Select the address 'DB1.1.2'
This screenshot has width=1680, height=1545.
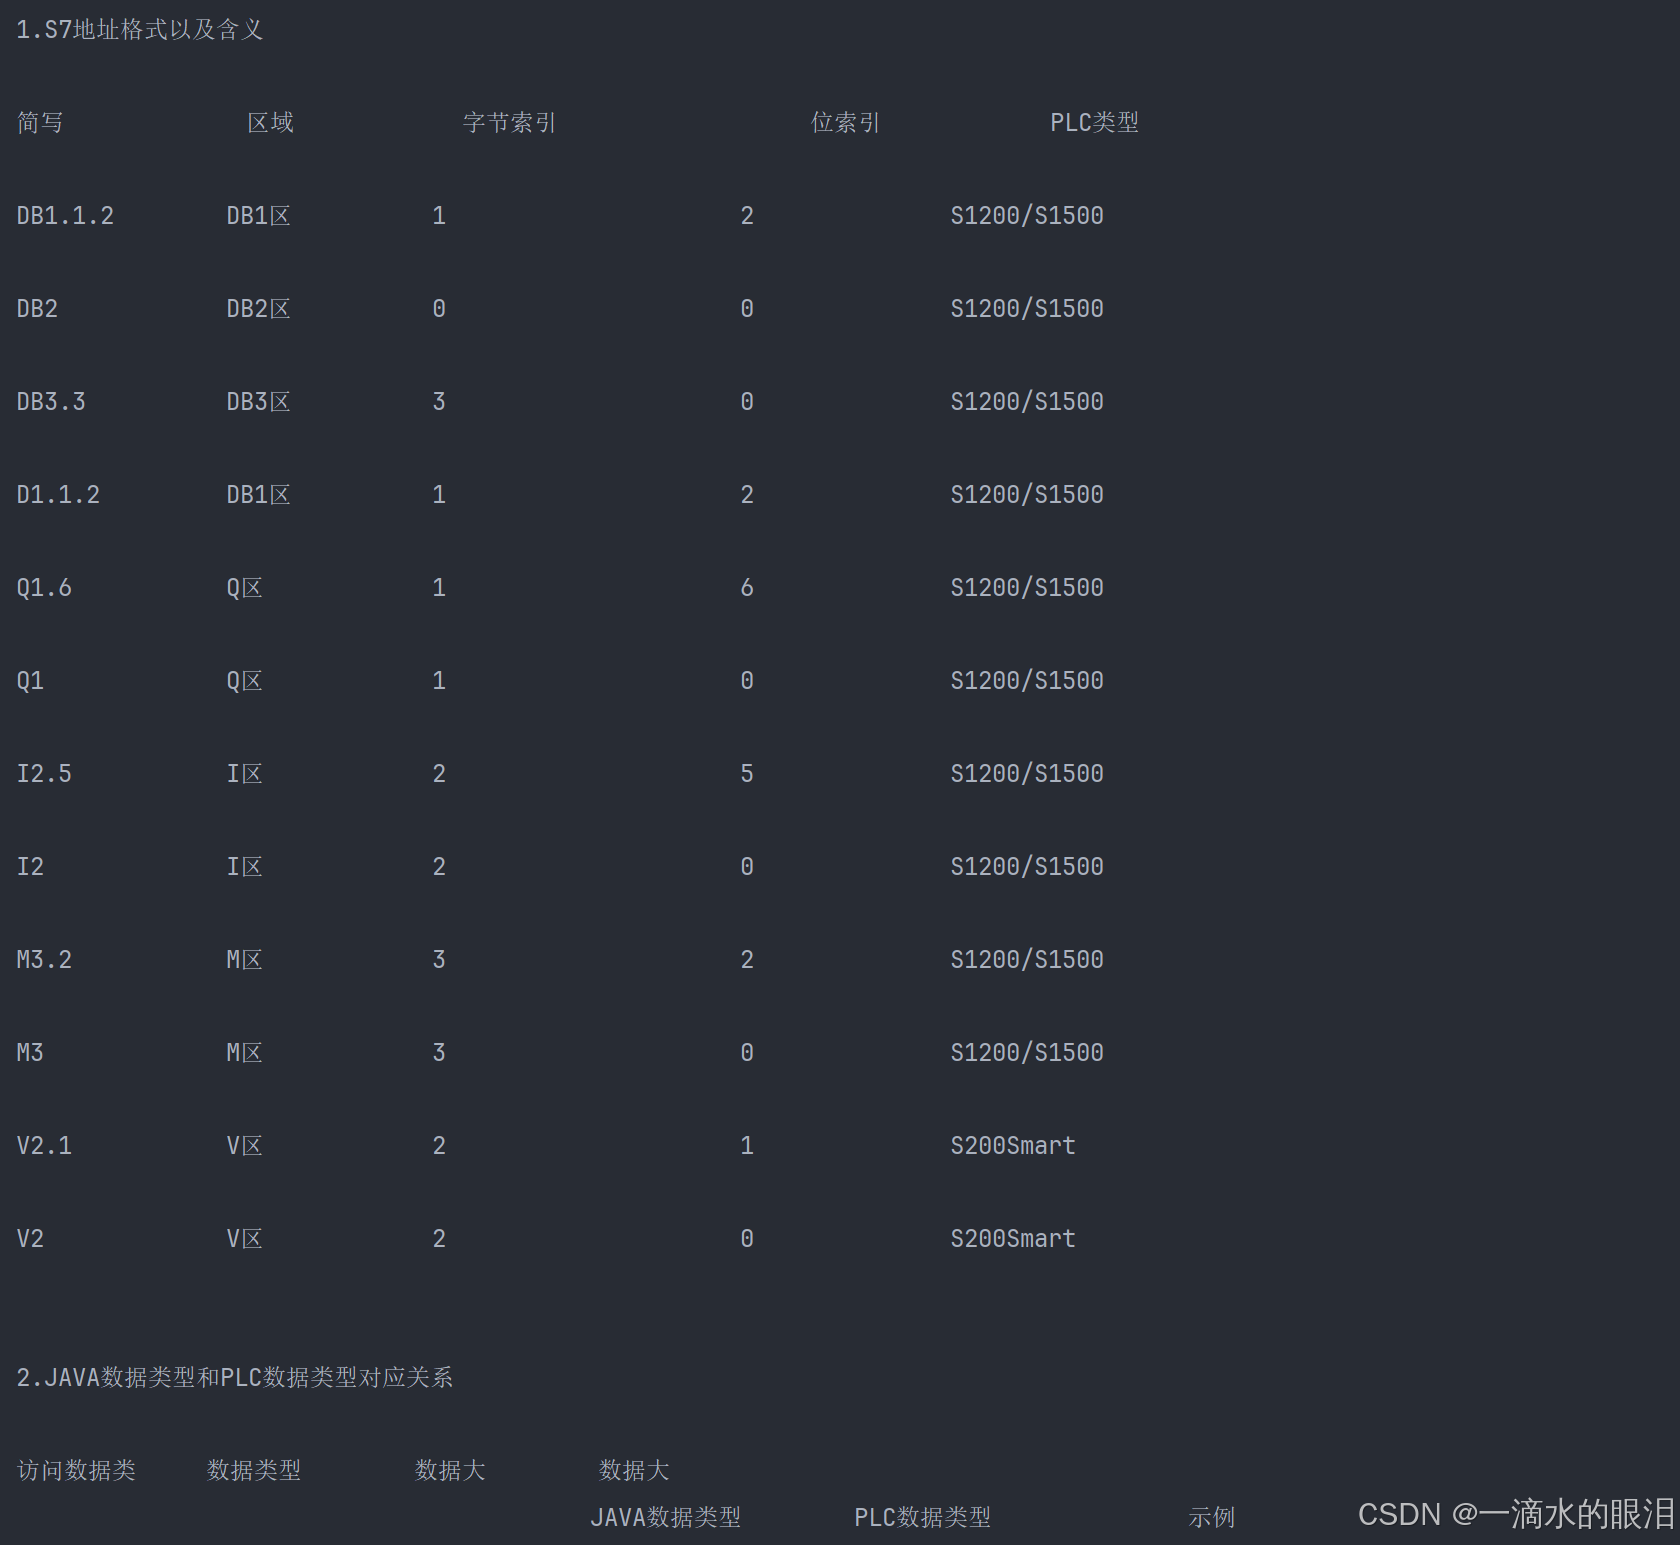[65, 216]
